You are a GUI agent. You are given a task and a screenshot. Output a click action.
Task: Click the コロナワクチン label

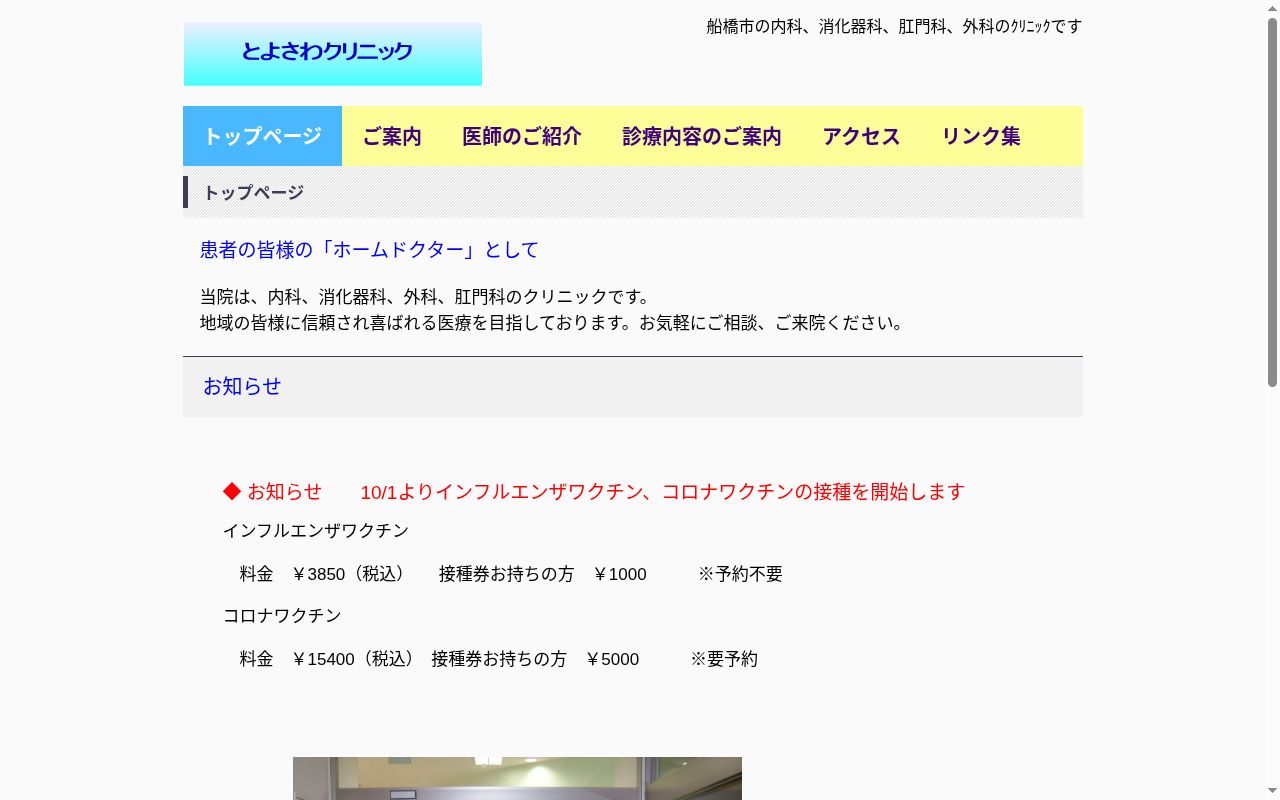[x=282, y=616]
